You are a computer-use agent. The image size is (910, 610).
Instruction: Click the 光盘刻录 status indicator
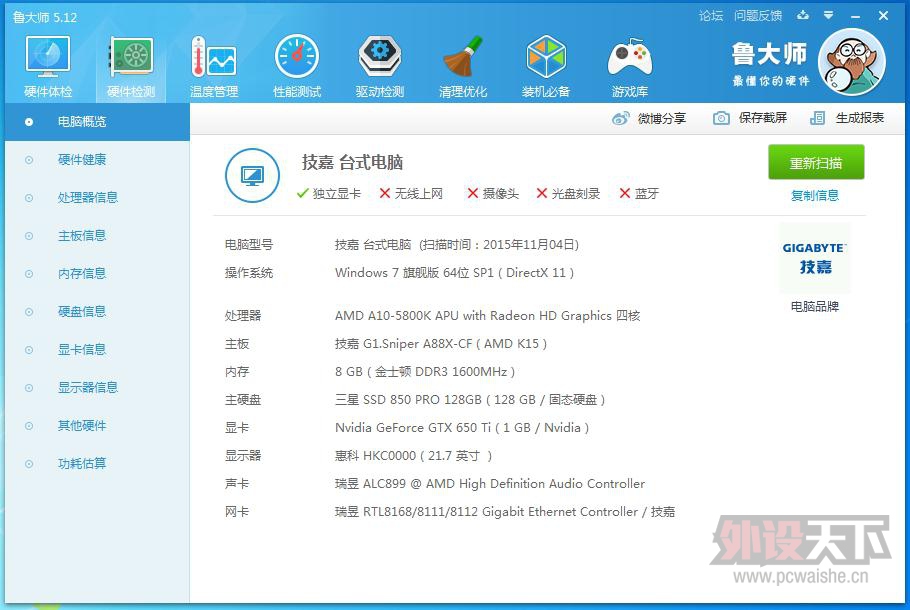[x=568, y=193]
